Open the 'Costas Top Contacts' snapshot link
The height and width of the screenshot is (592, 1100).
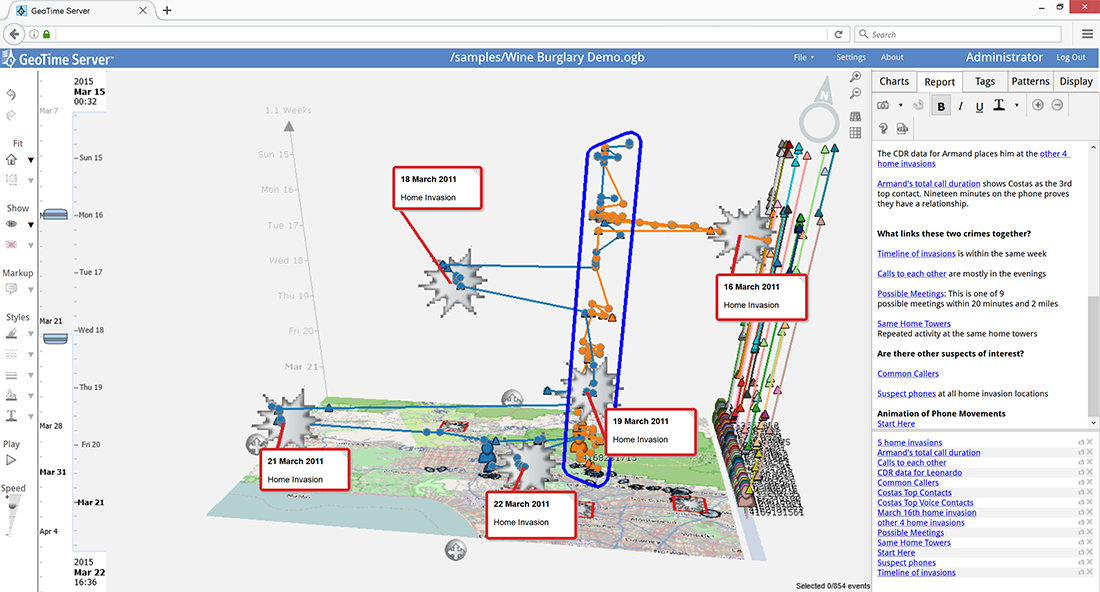click(914, 492)
